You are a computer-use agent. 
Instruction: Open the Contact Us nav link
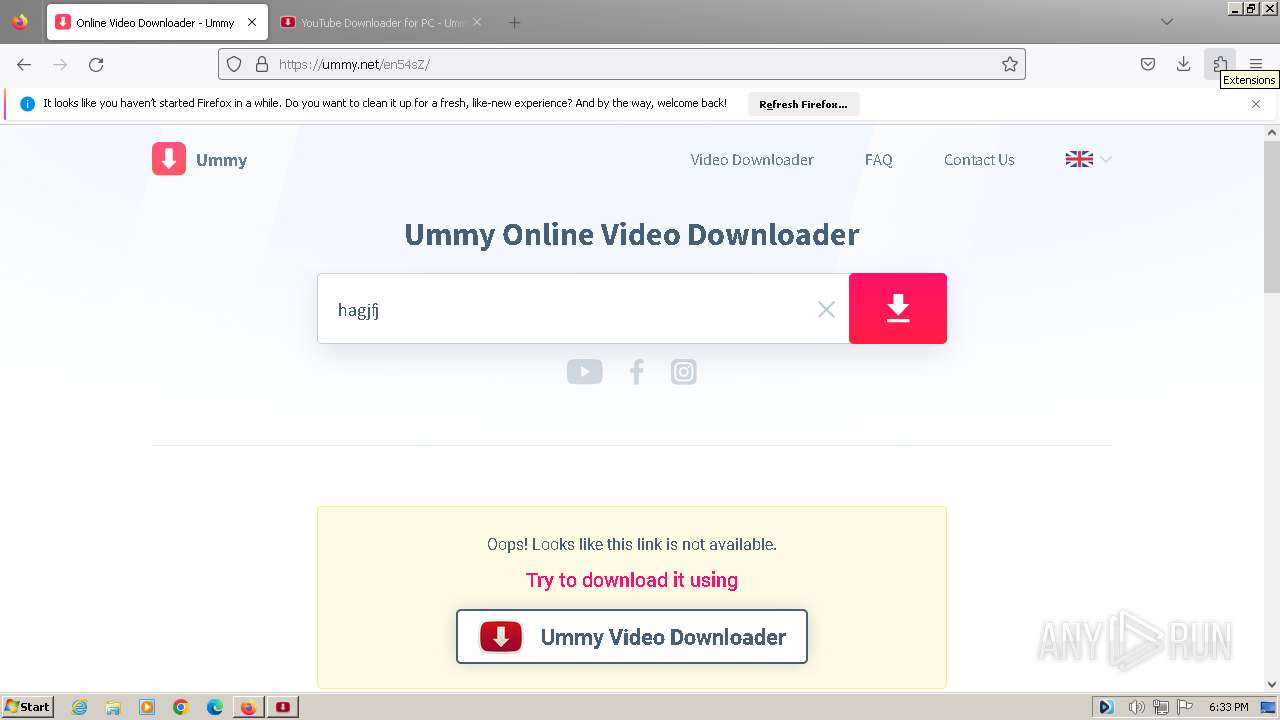pyautogui.click(x=979, y=159)
